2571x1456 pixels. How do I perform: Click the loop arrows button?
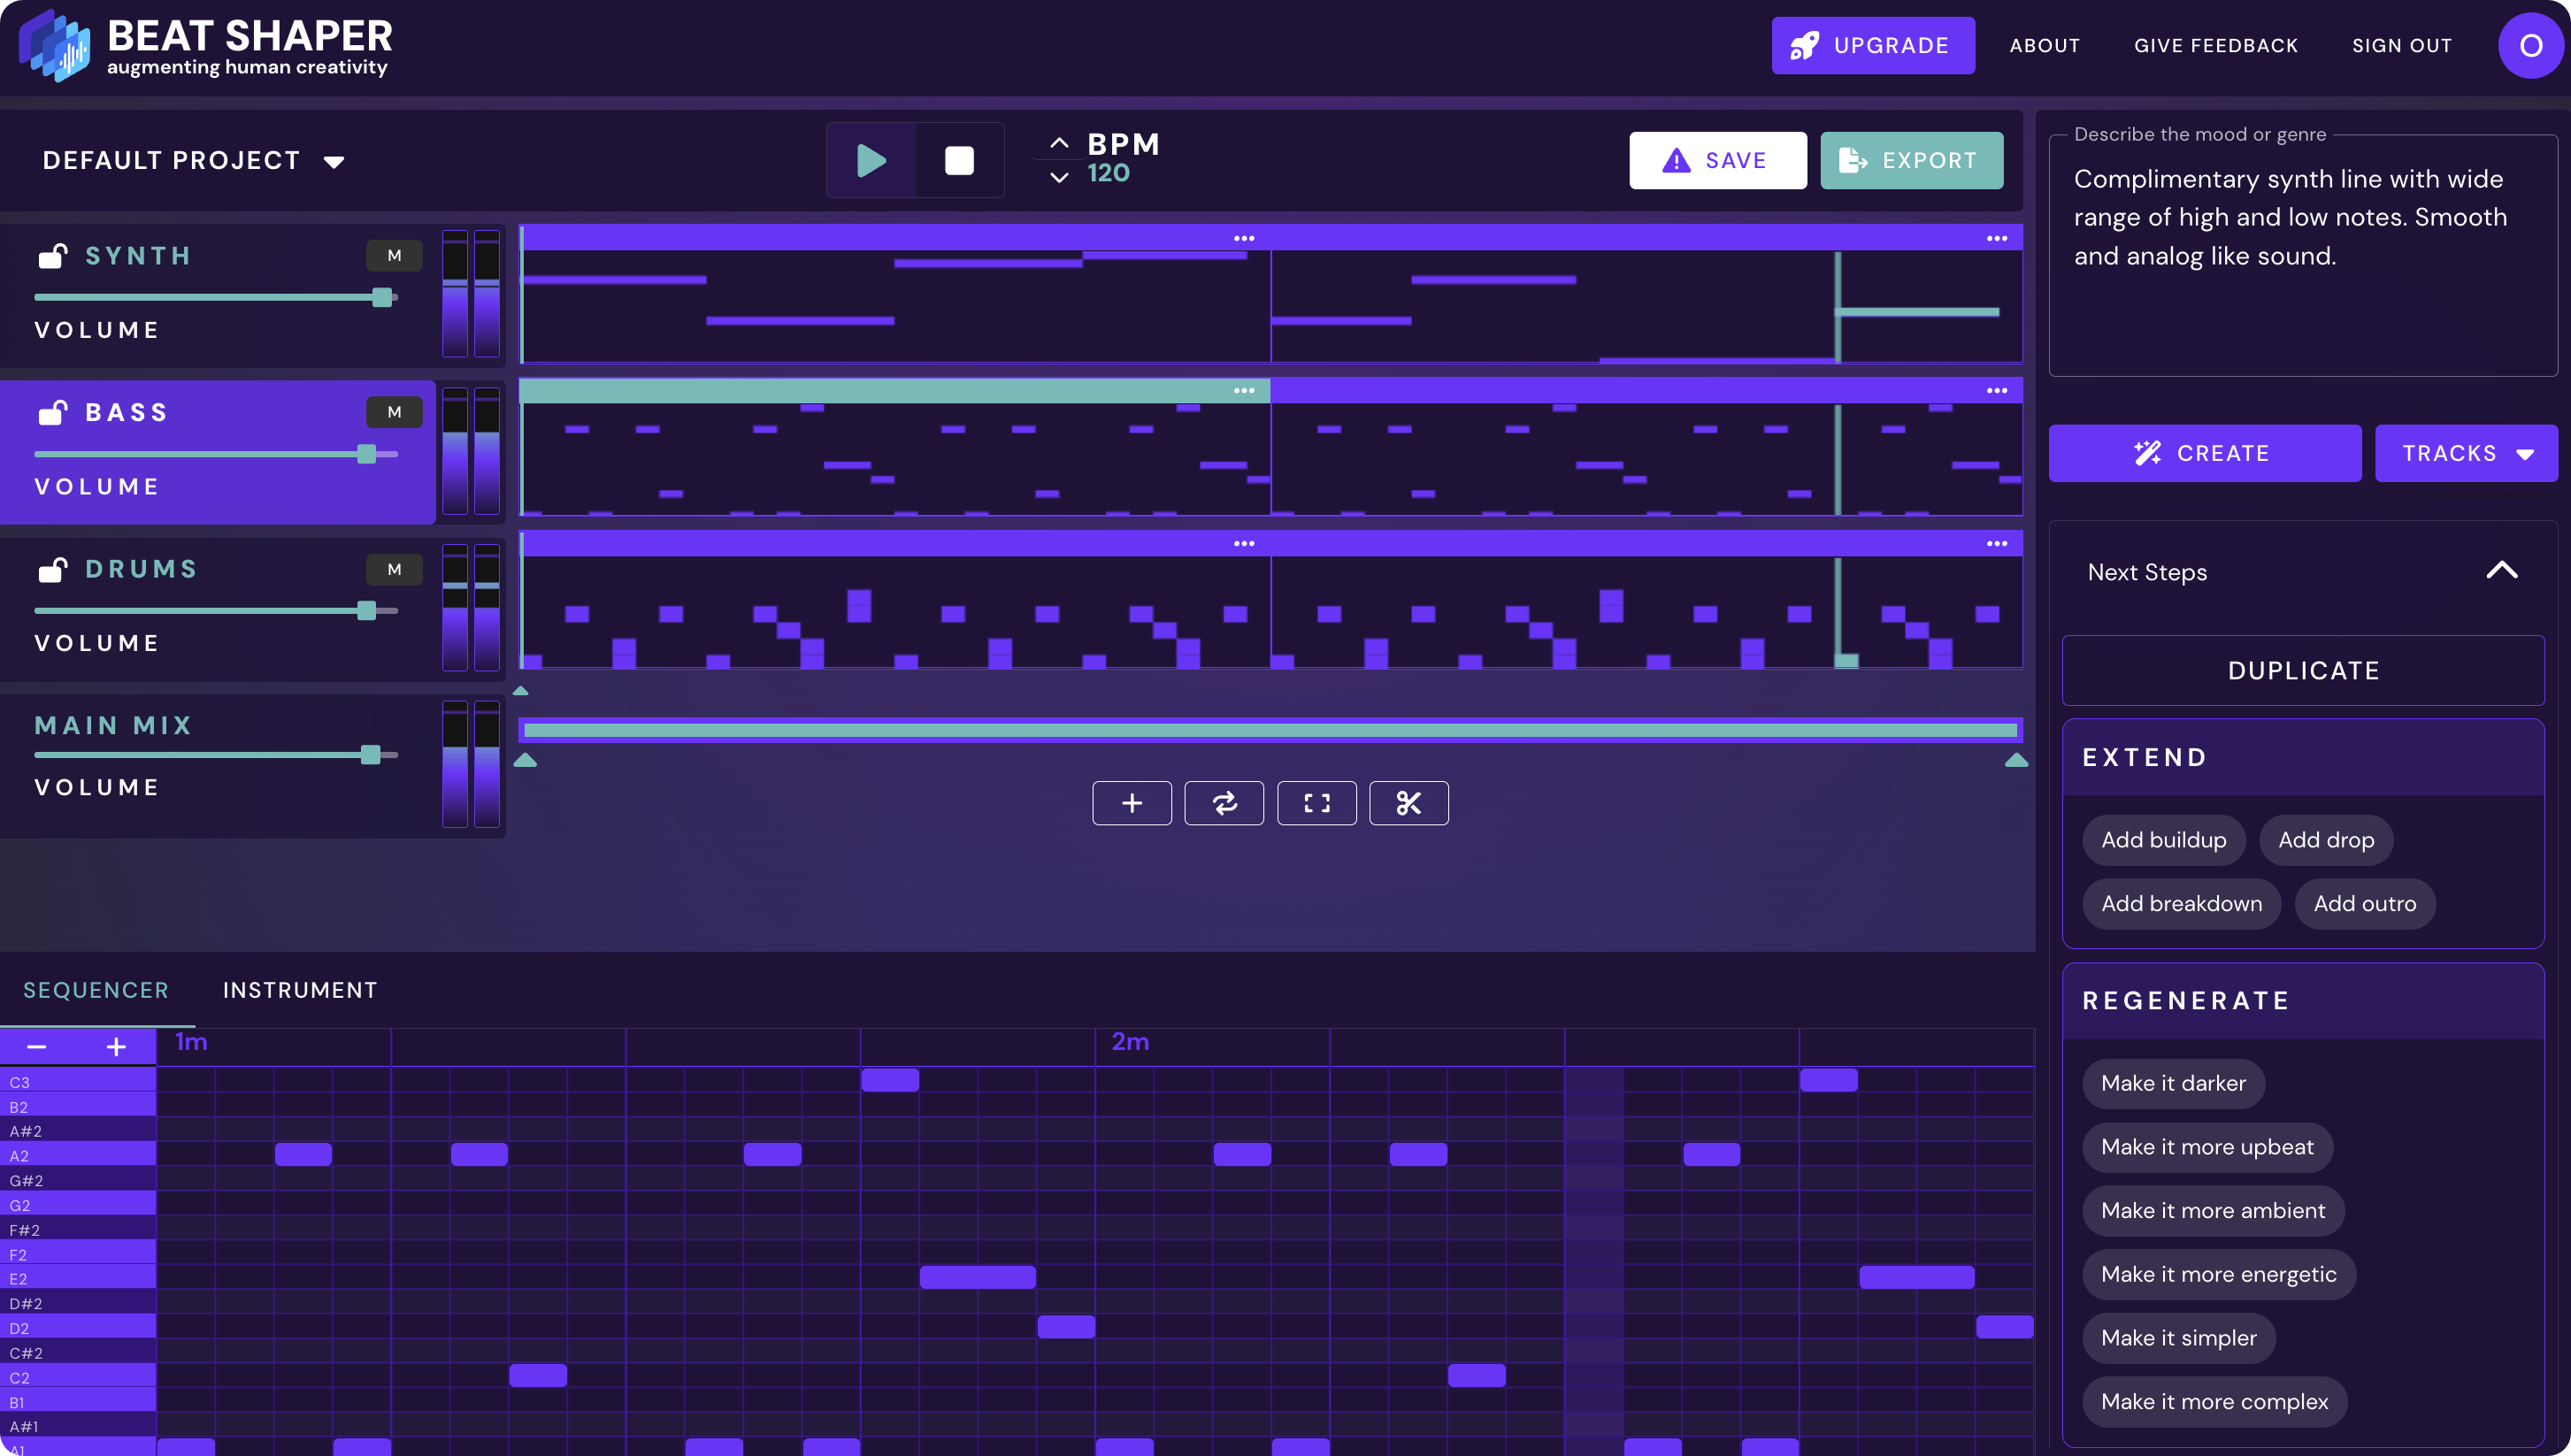point(1224,803)
